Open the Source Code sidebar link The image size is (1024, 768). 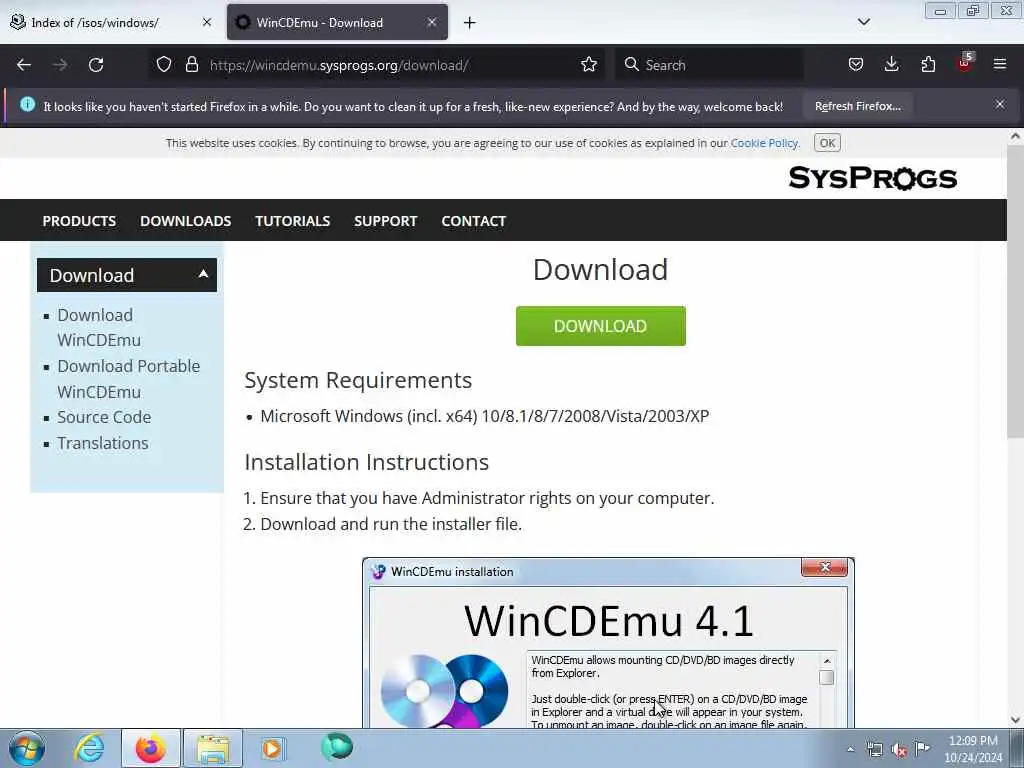(x=104, y=417)
